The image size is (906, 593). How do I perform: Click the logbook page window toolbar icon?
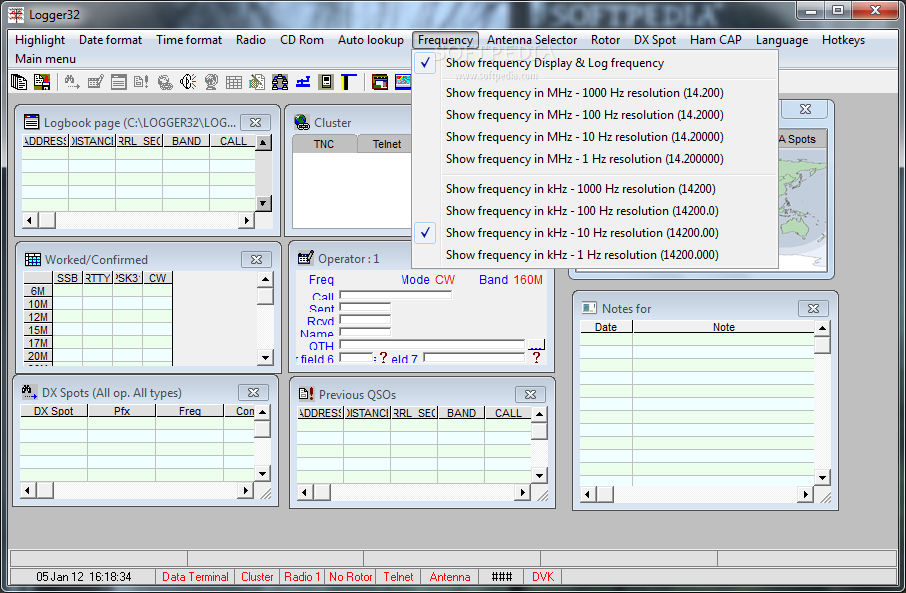pos(118,82)
